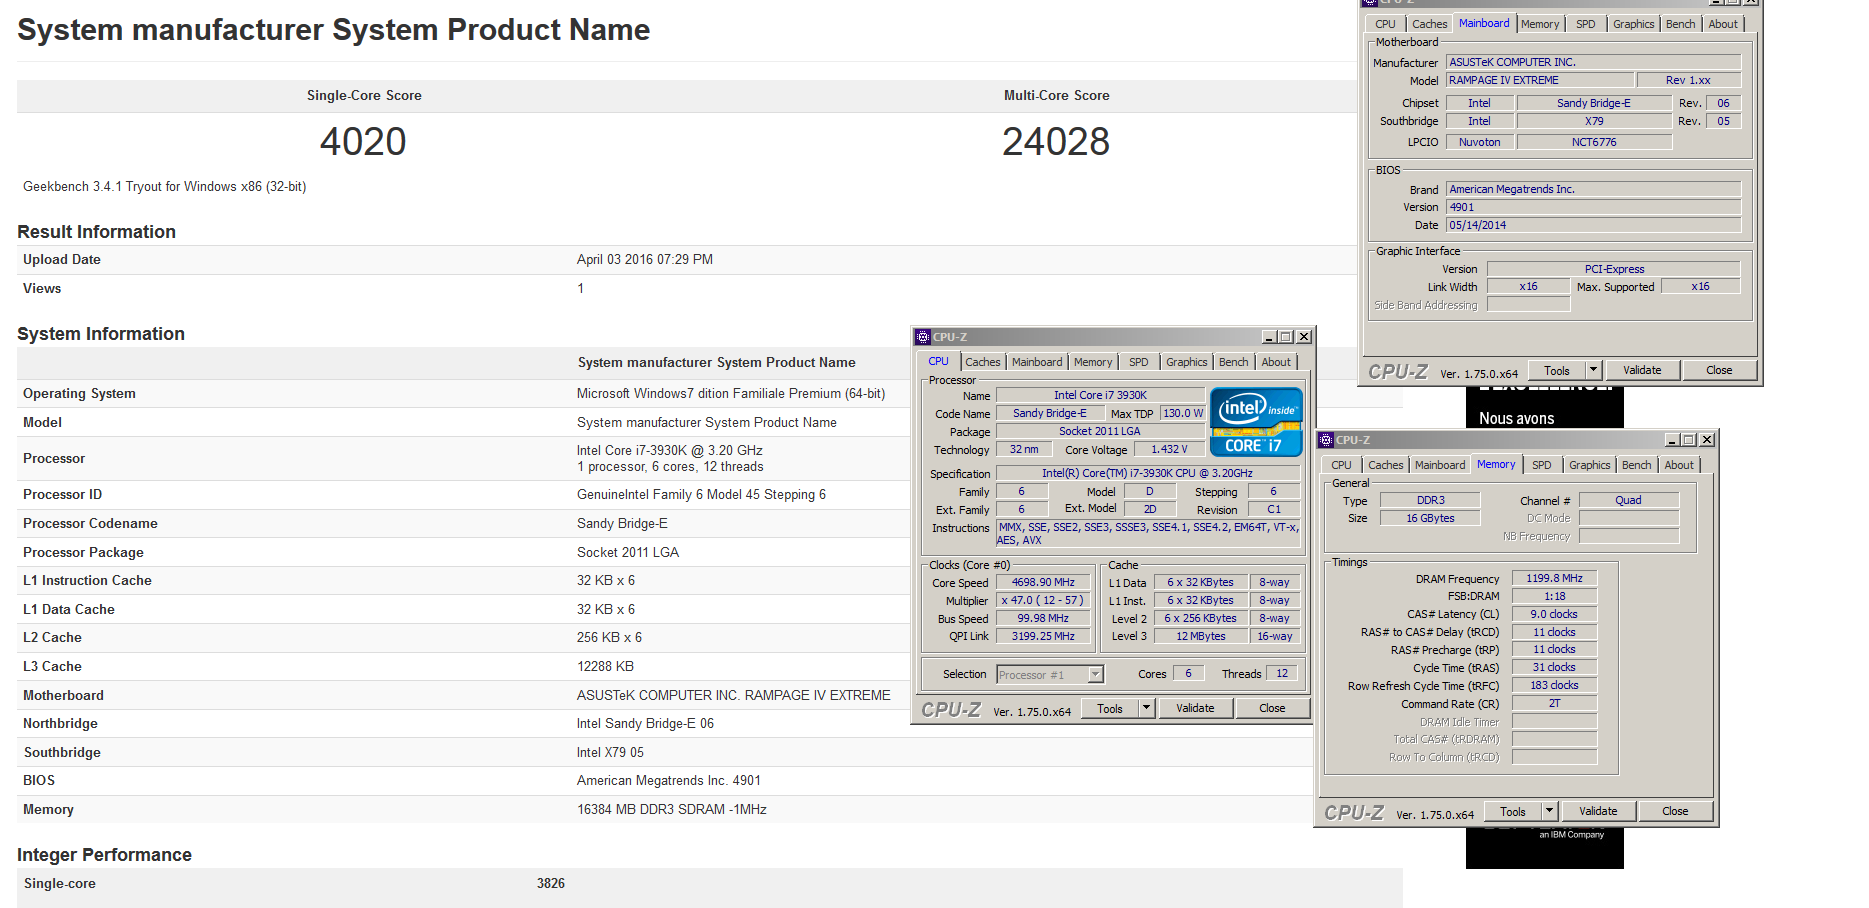Image resolution: width=1869 pixels, height=908 pixels.
Task: Click the Multiplier value x 47.0 (12 - 57)
Action: (1043, 600)
